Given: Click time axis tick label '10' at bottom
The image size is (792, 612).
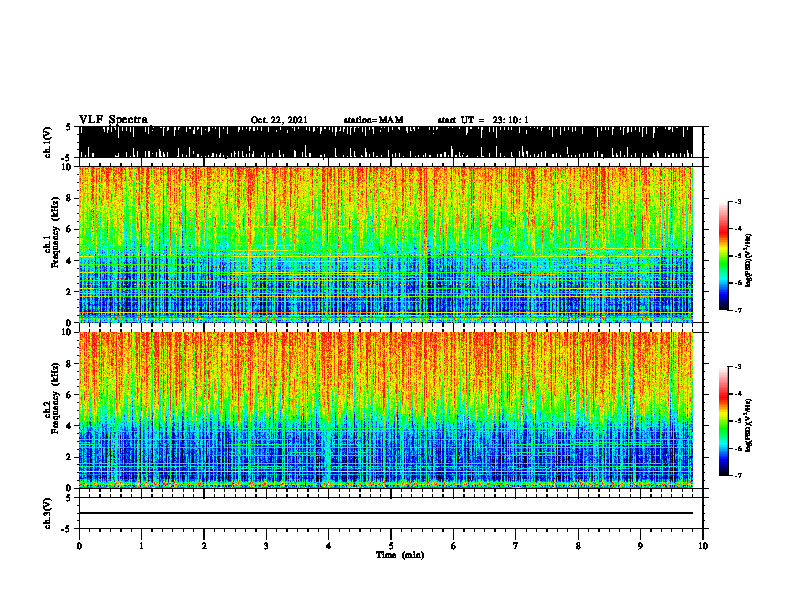Looking at the screenshot, I should coord(703,546).
